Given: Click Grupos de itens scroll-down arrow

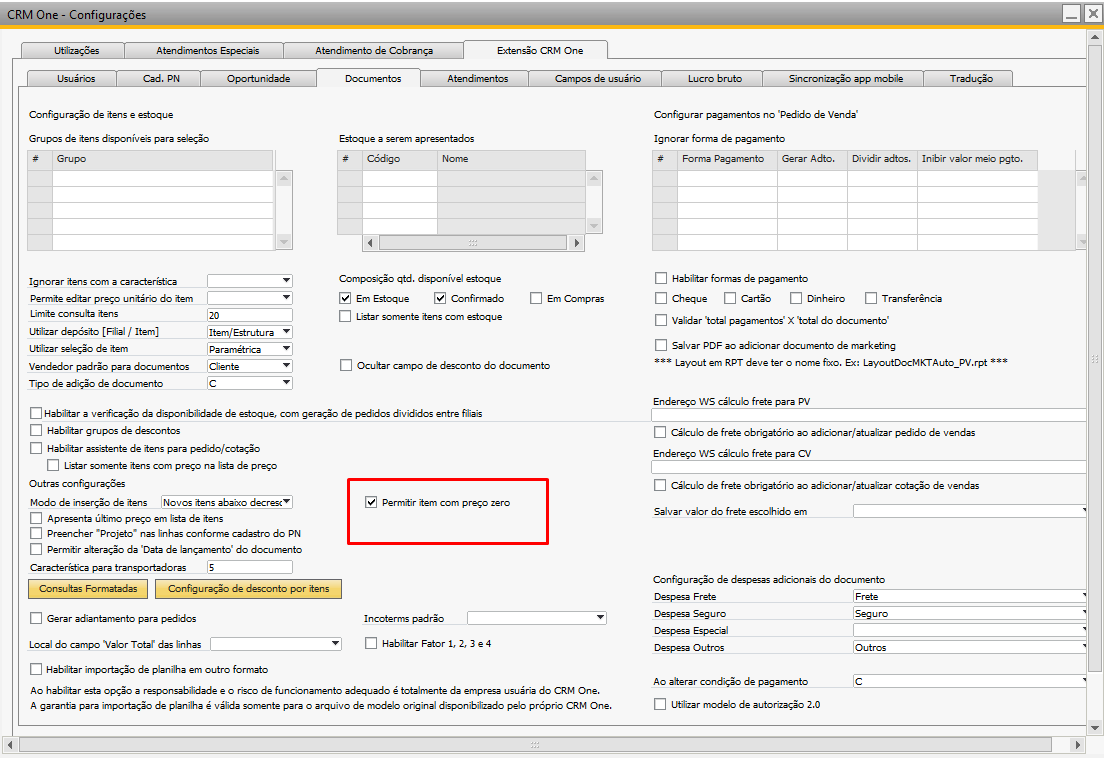Looking at the screenshot, I should pos(284,241).
